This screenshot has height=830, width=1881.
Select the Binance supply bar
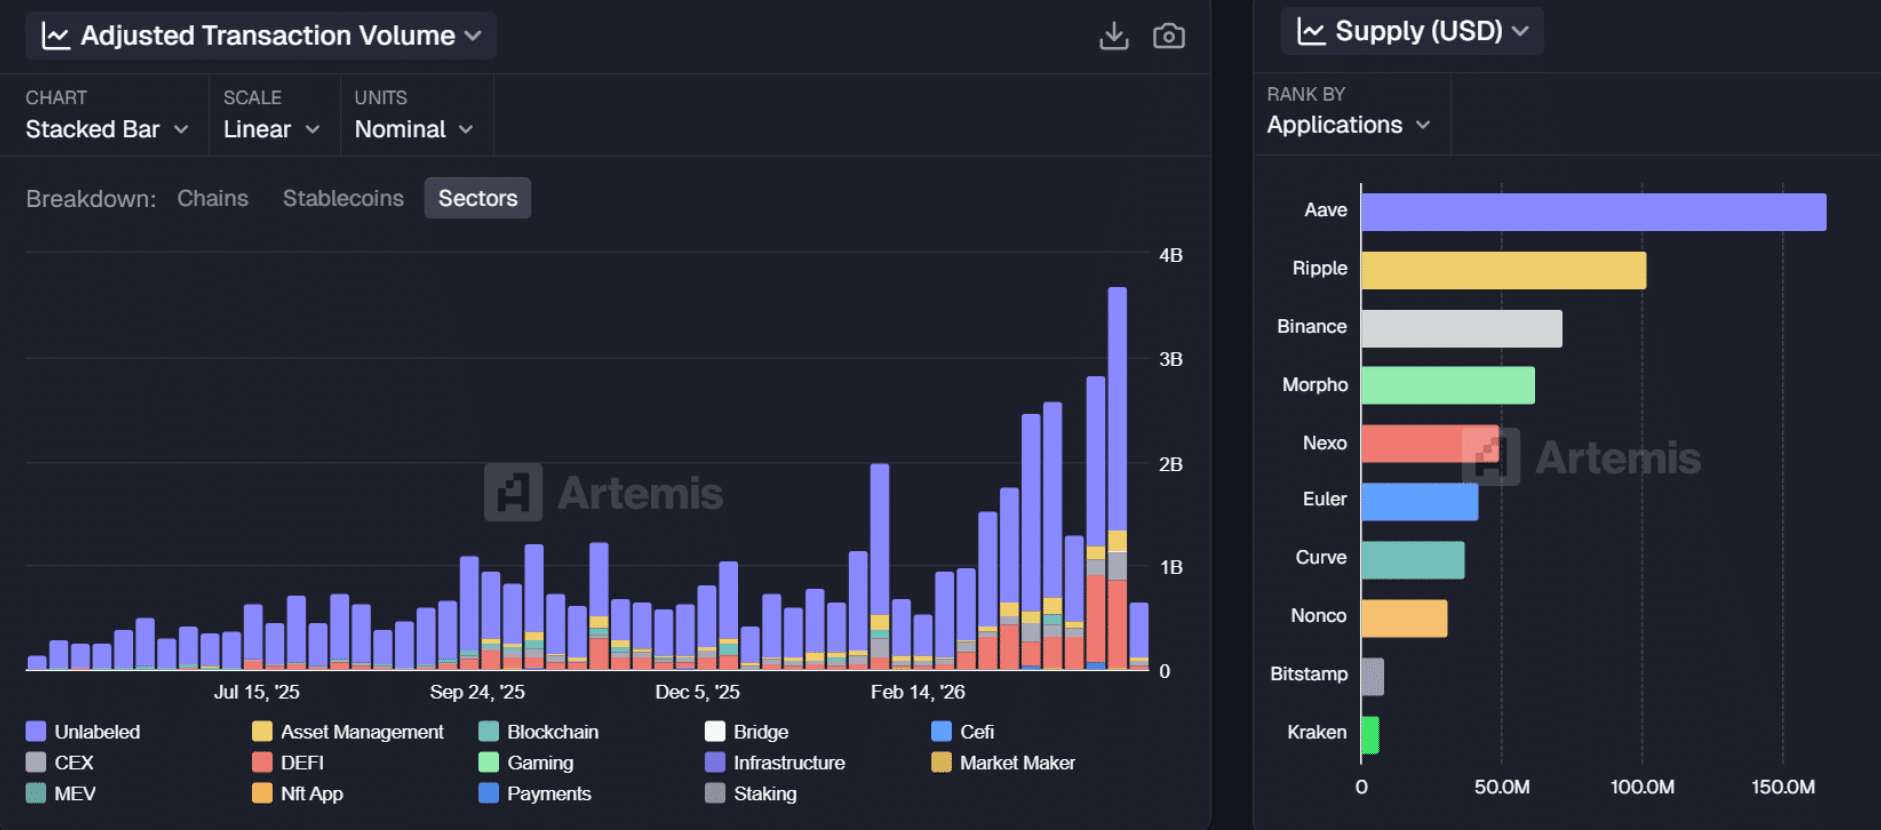1462,328
